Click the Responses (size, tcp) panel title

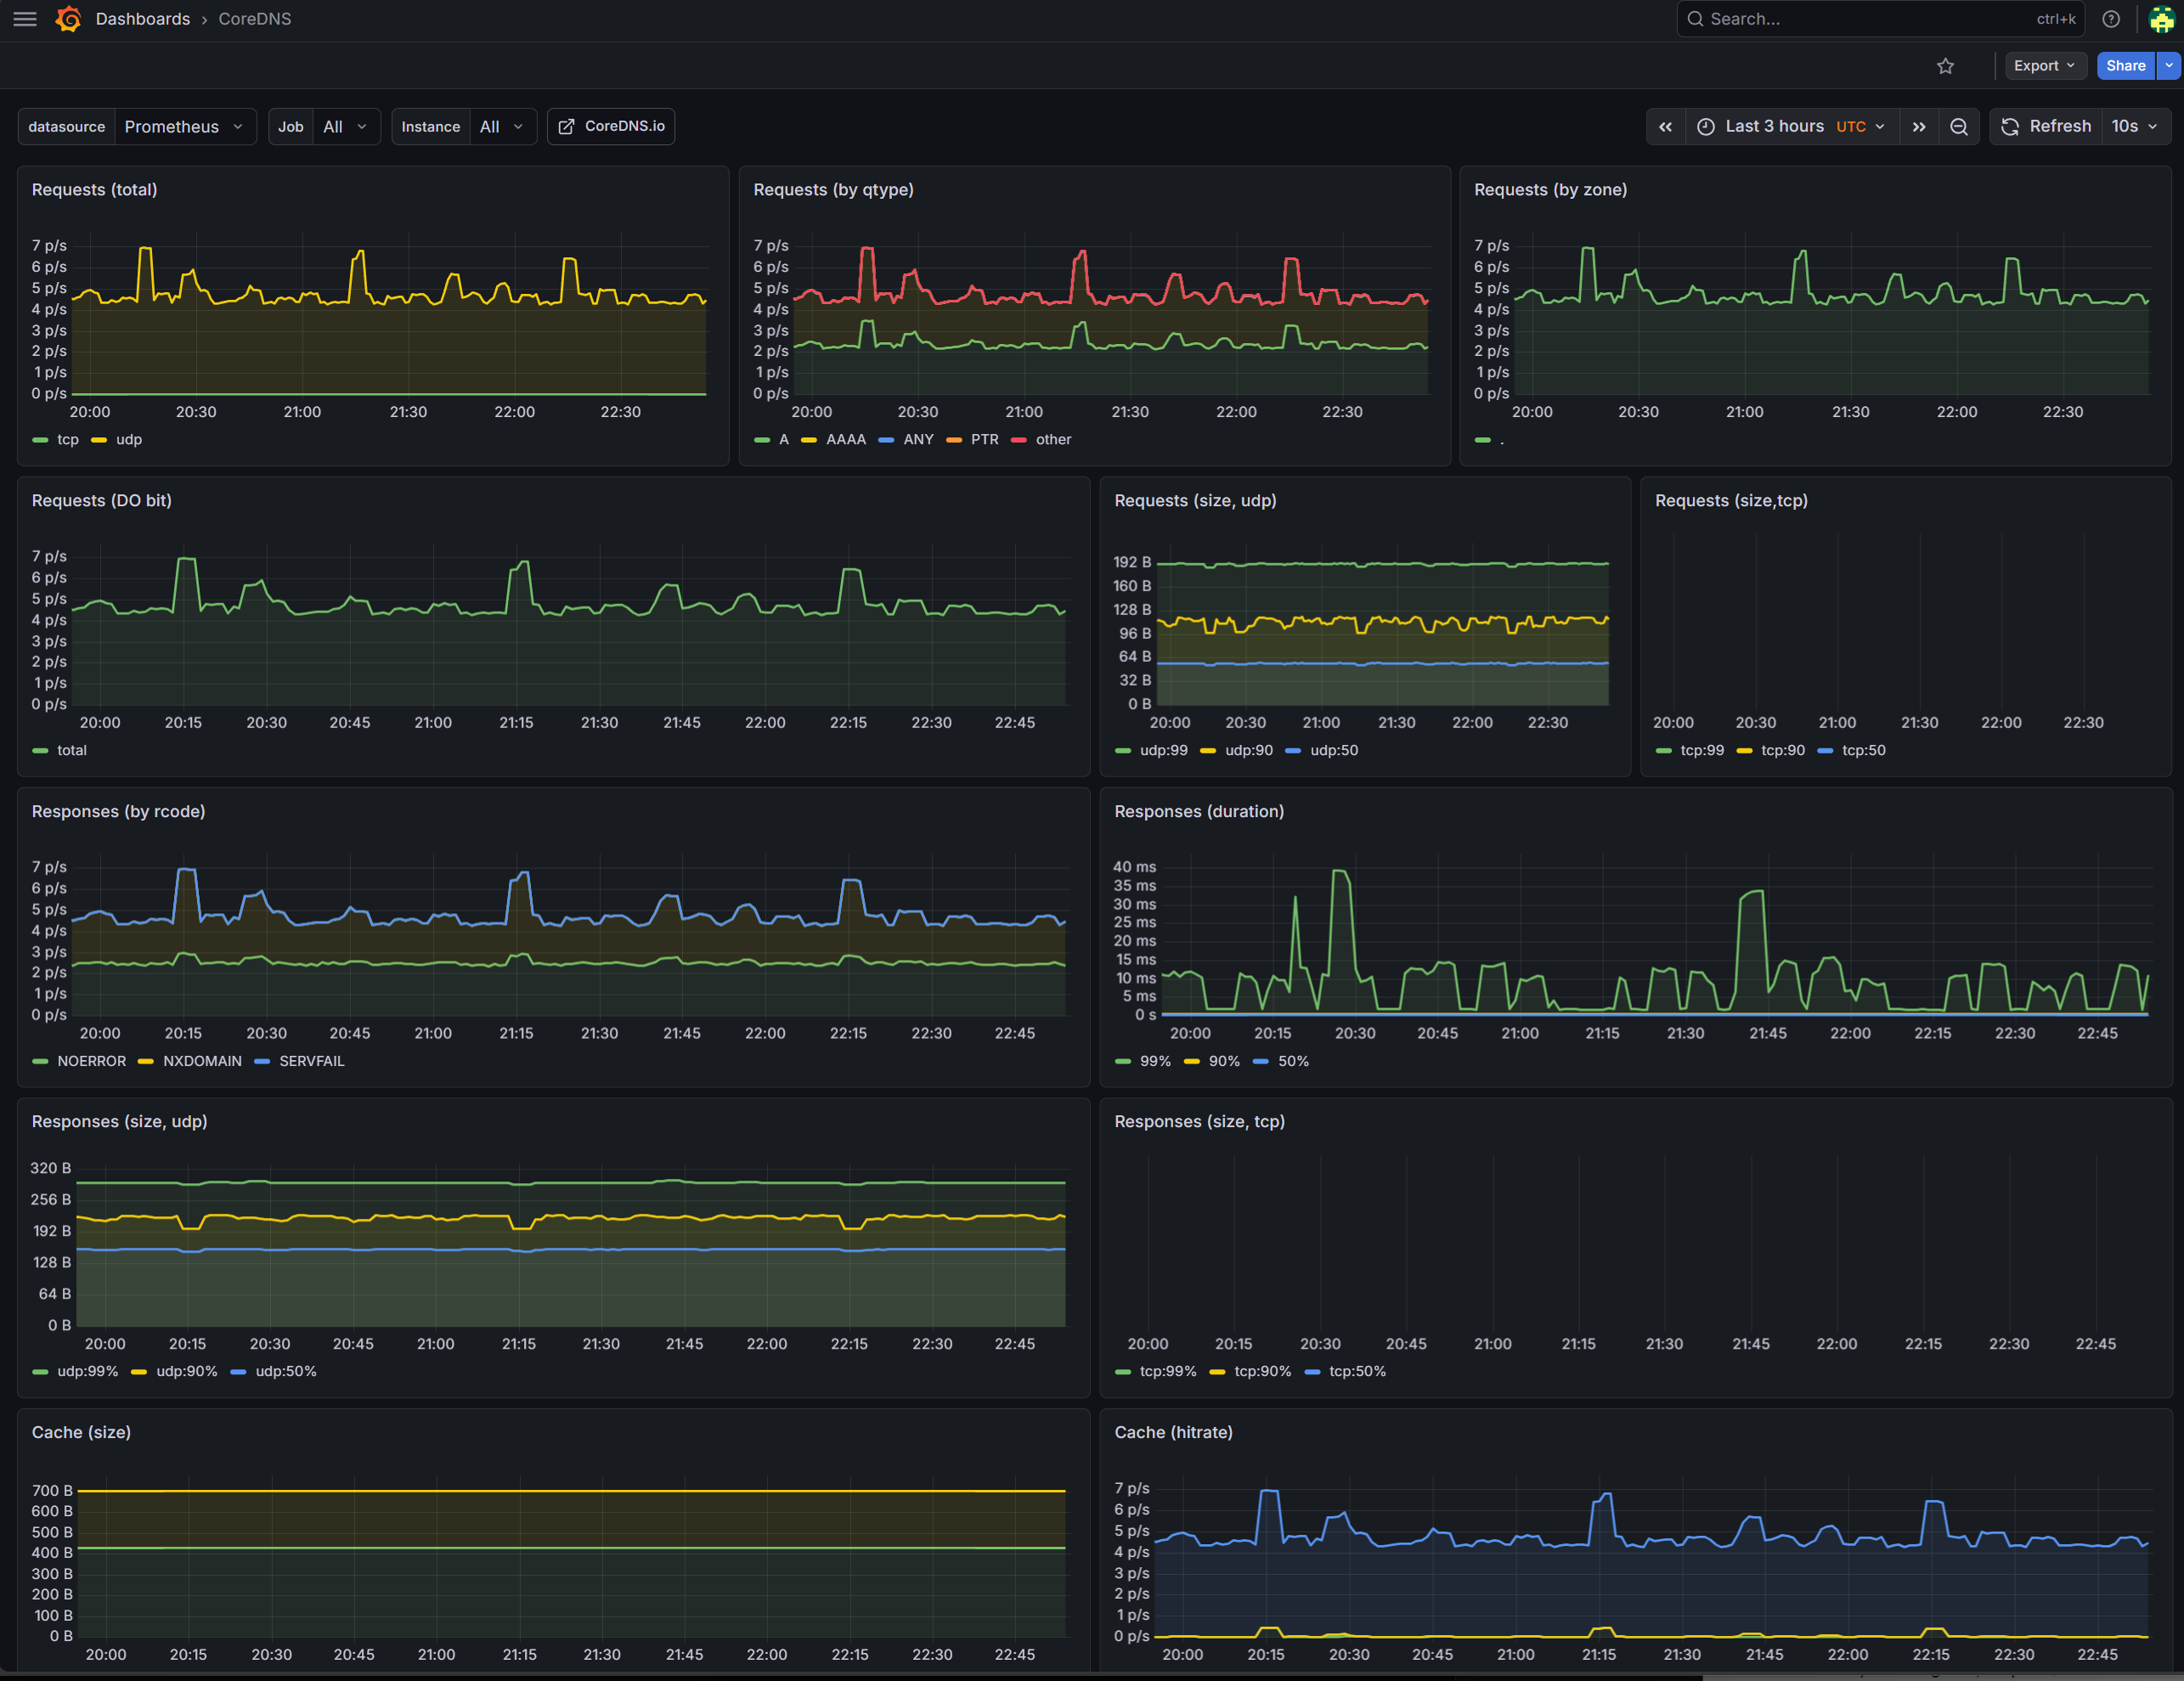coord(1199,1122)
